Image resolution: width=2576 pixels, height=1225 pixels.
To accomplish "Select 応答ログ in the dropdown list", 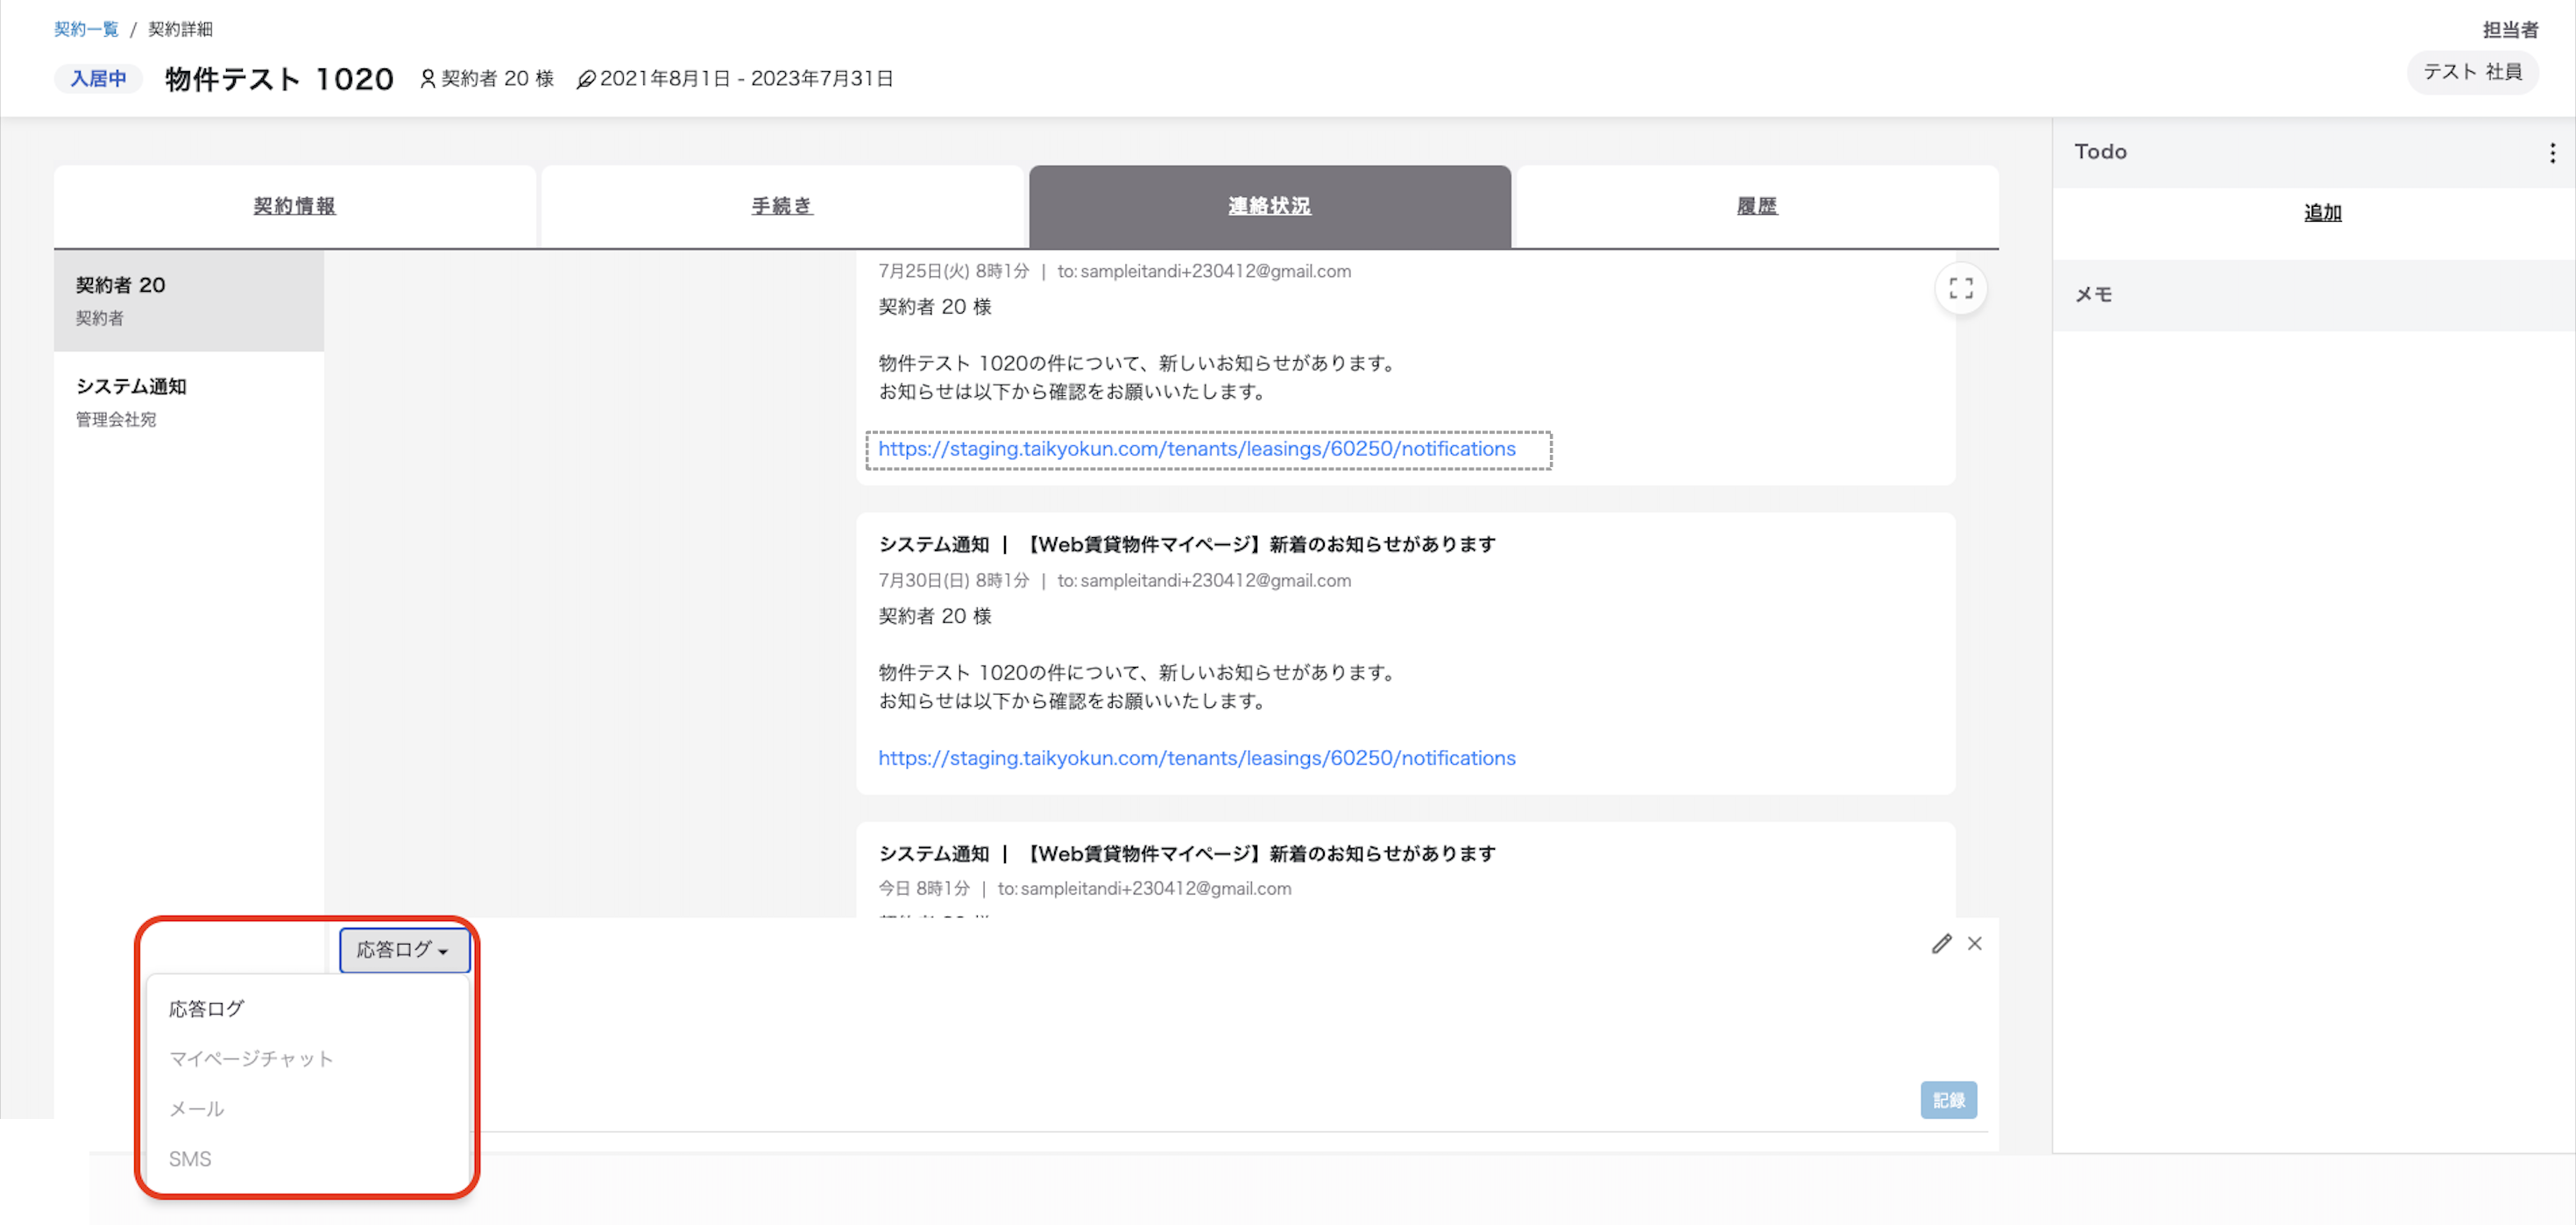I will (307, 1008).
